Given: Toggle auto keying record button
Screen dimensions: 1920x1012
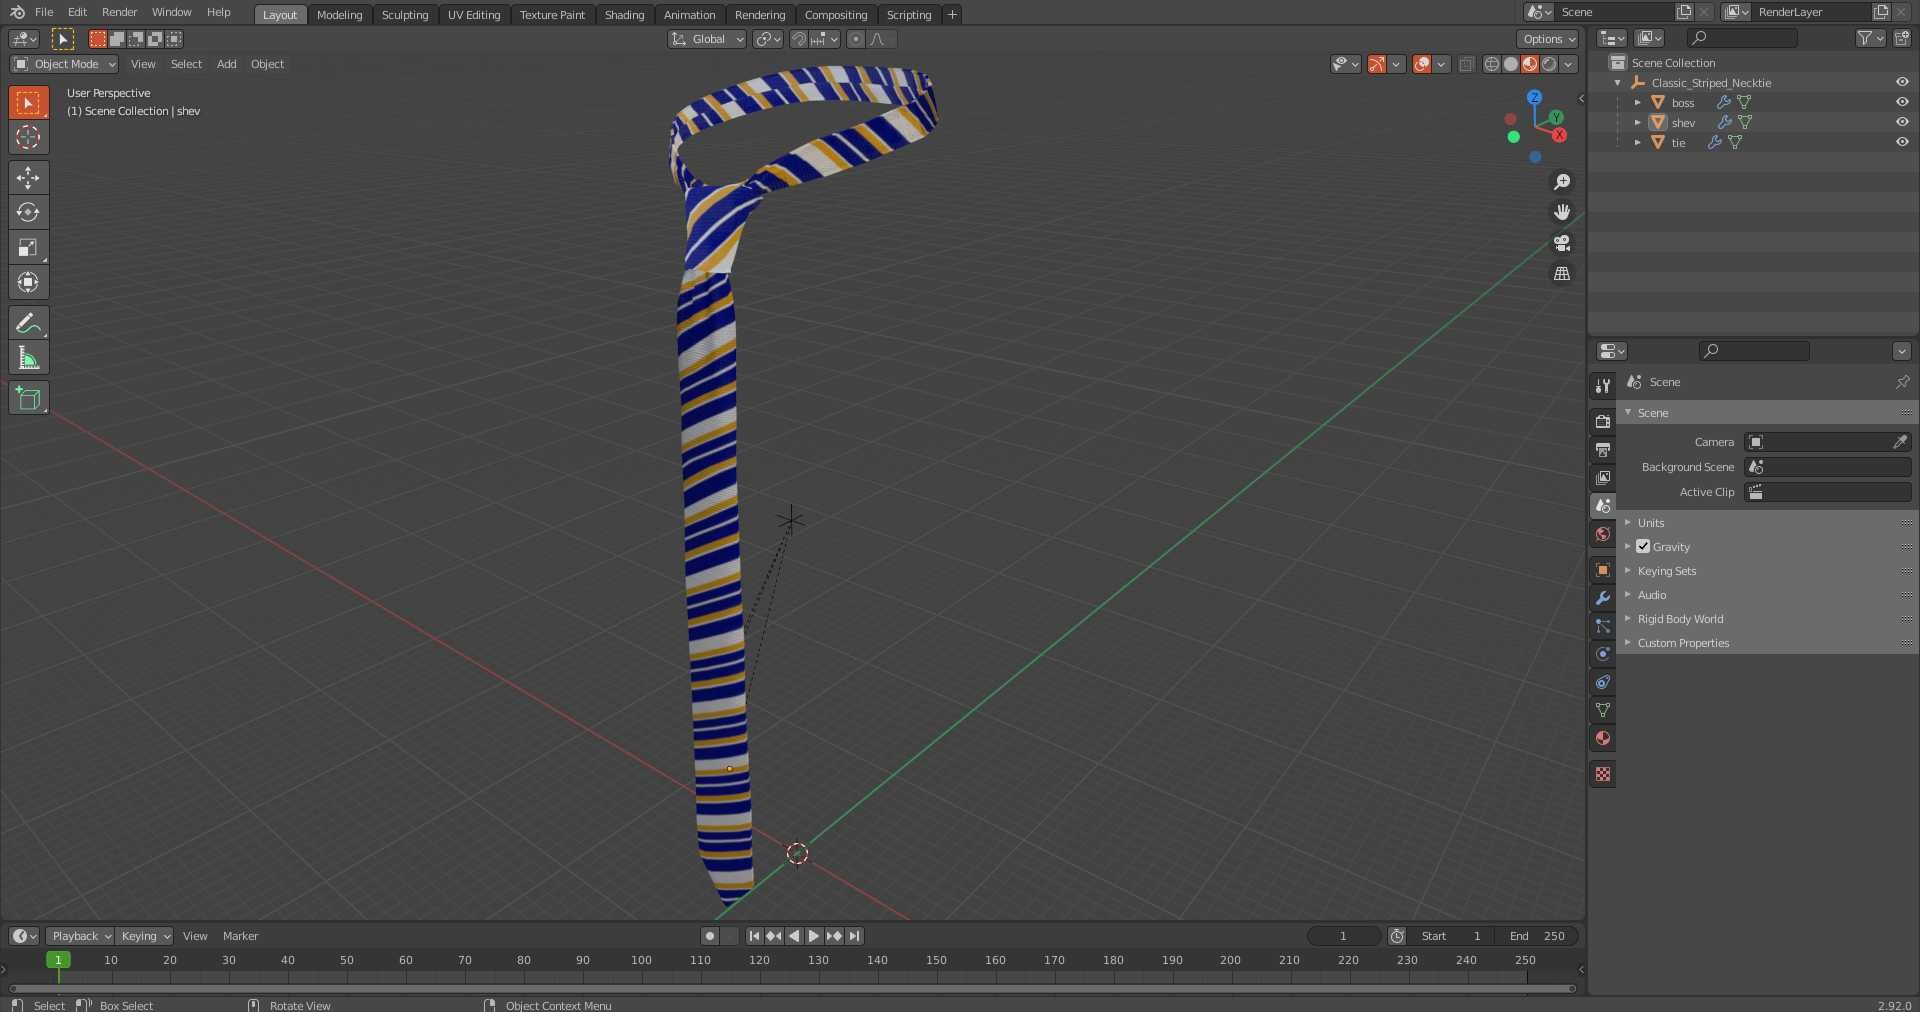Looking at the screenshot, I should pyautogui.click(x=710, y=936).
